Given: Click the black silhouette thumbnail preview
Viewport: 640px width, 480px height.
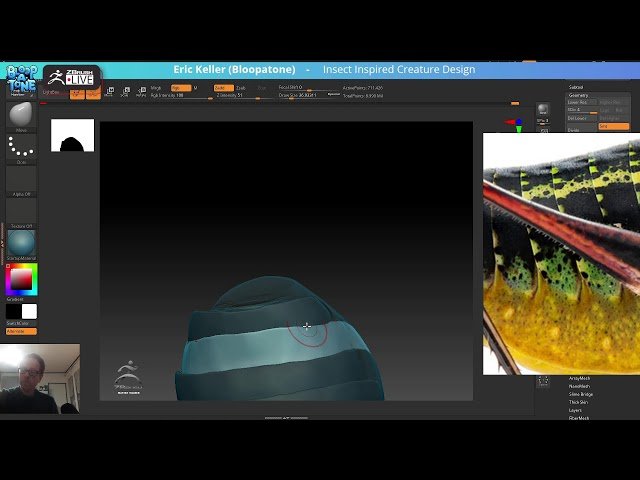Looking at the screenshot, I should pos(72,135).
